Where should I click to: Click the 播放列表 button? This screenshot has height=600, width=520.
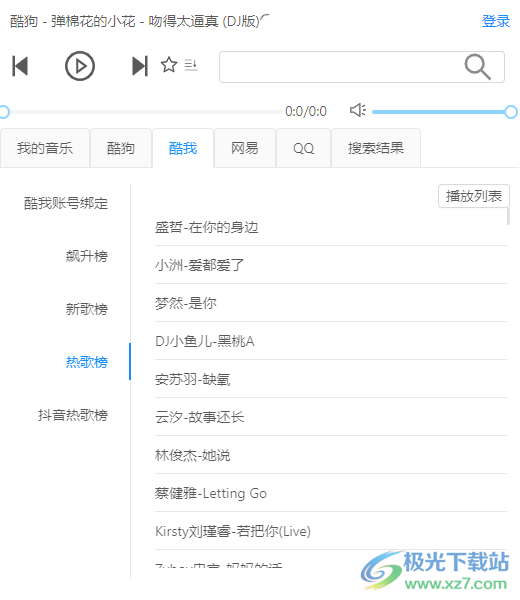point(473,196)
